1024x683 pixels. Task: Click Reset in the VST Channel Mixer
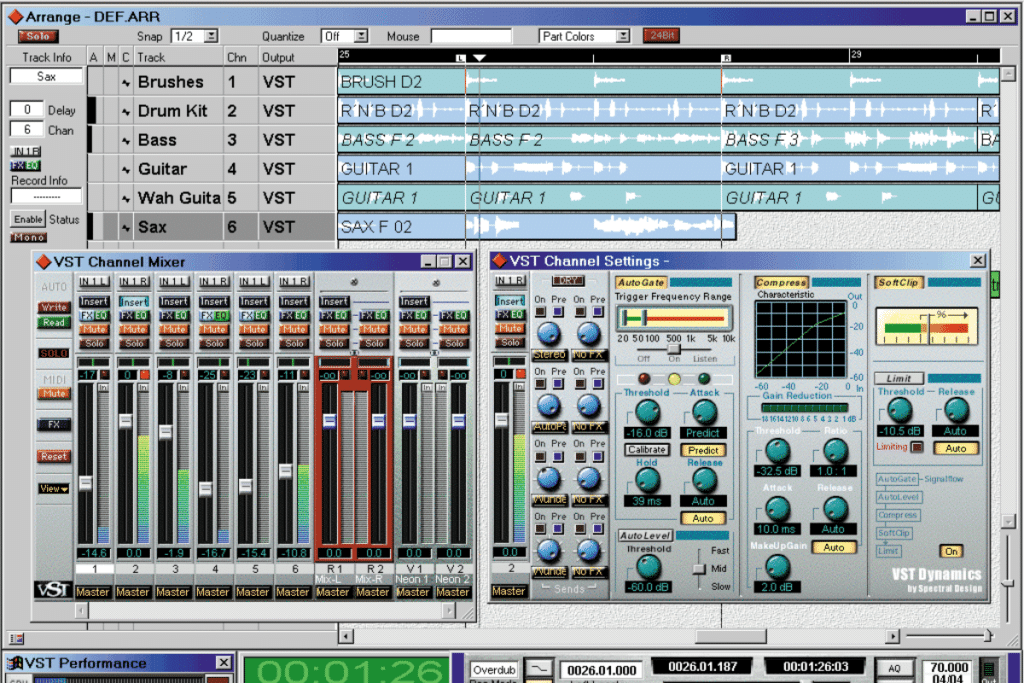[54, 456]
